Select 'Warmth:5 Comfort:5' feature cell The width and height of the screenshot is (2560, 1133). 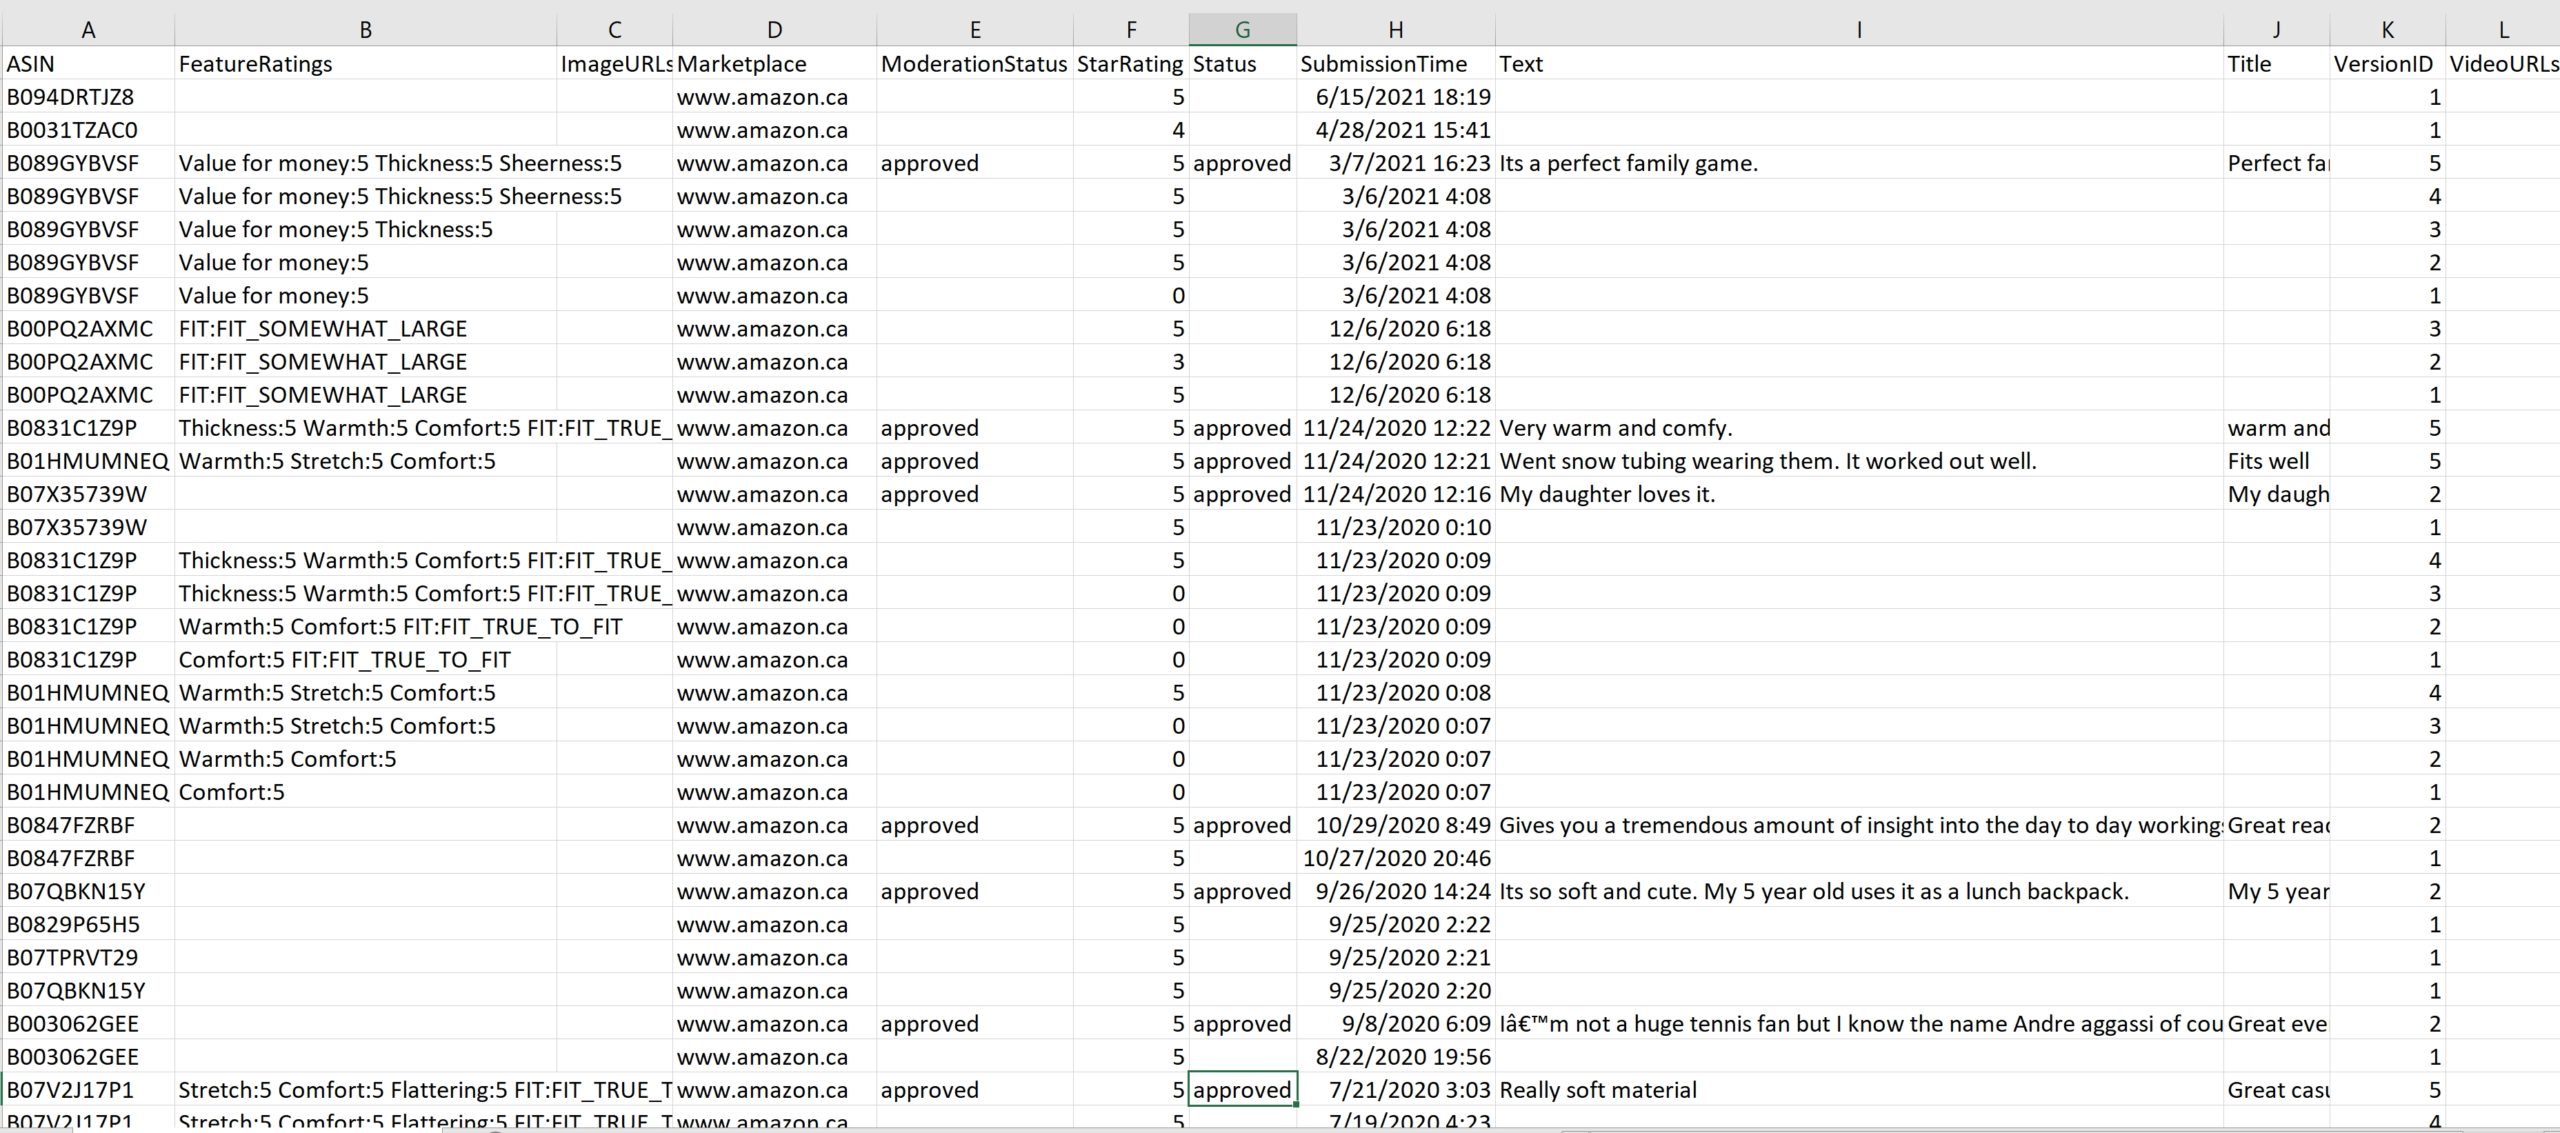pos(365,759)
